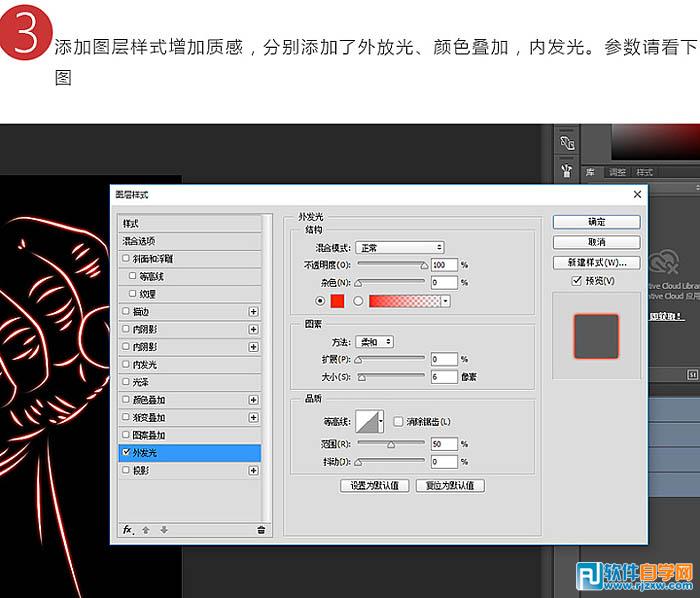Click the style preview thumbnail

pos(596,336)
